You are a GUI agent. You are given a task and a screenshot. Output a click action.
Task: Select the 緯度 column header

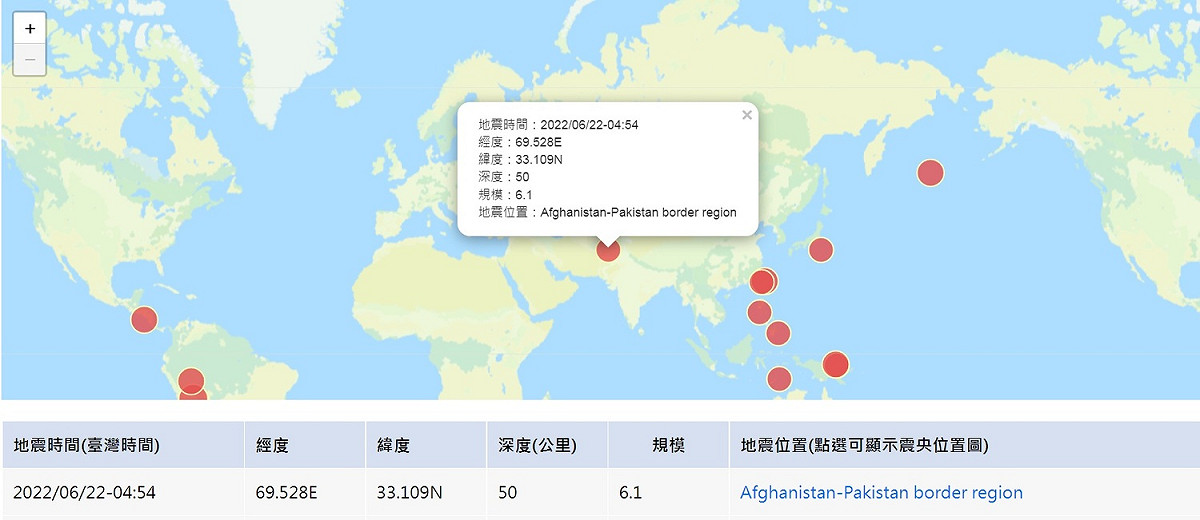pos(425,445)
